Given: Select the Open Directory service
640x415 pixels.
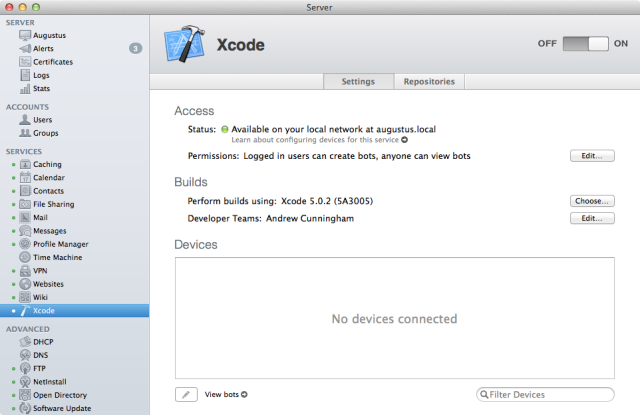Looking at the screenshot, I should coord(60,395).
